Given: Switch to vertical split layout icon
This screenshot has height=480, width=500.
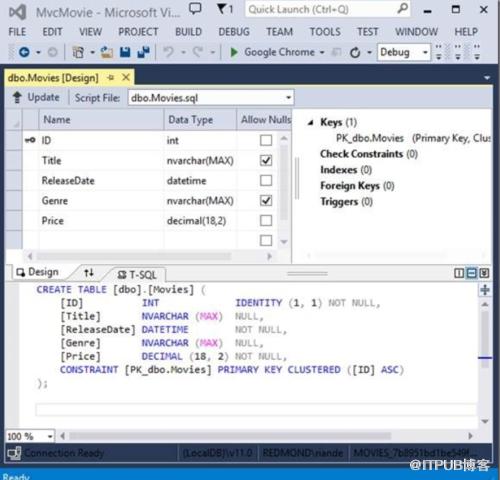Looking at the screenshot, I should [x=459, y=273].
